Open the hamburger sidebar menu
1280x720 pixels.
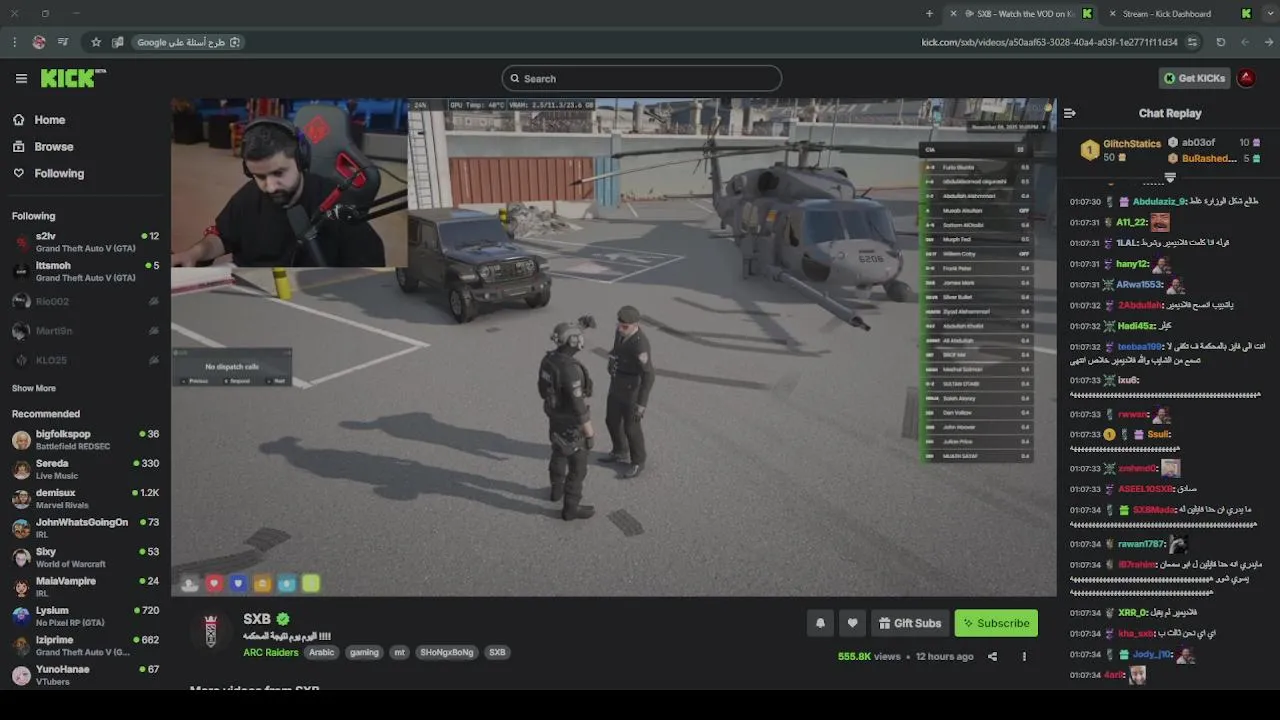pyautogui.click(x=21, y=78)
